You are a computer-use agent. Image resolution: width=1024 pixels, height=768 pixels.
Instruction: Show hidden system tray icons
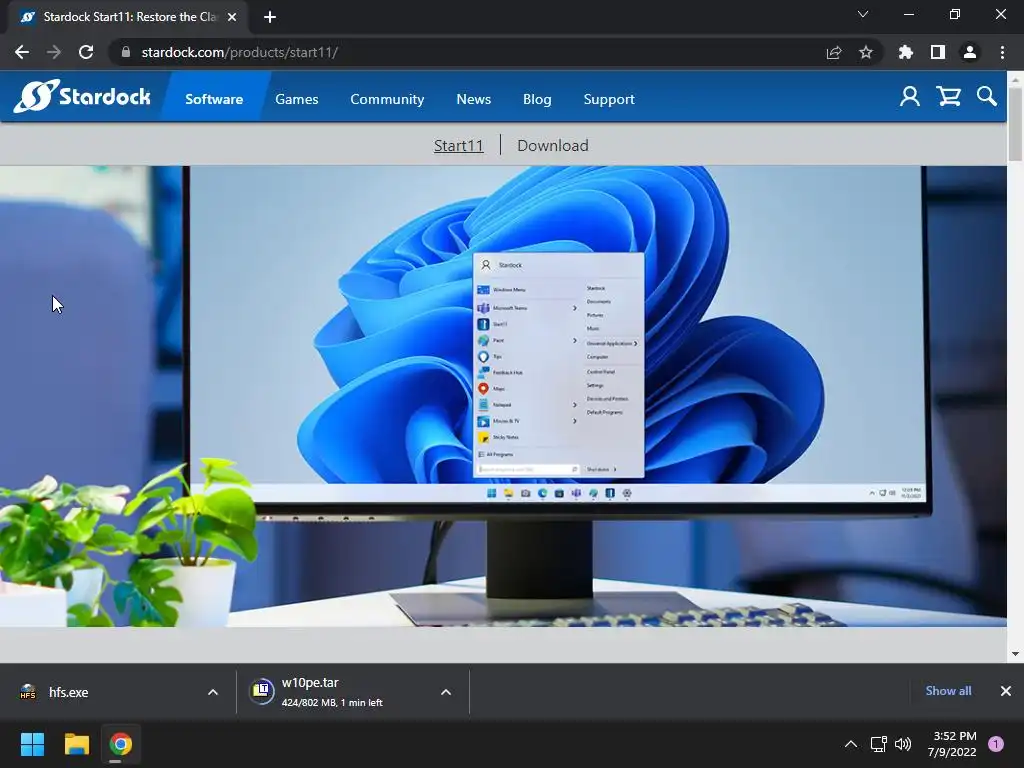click(x=851, y=744)
